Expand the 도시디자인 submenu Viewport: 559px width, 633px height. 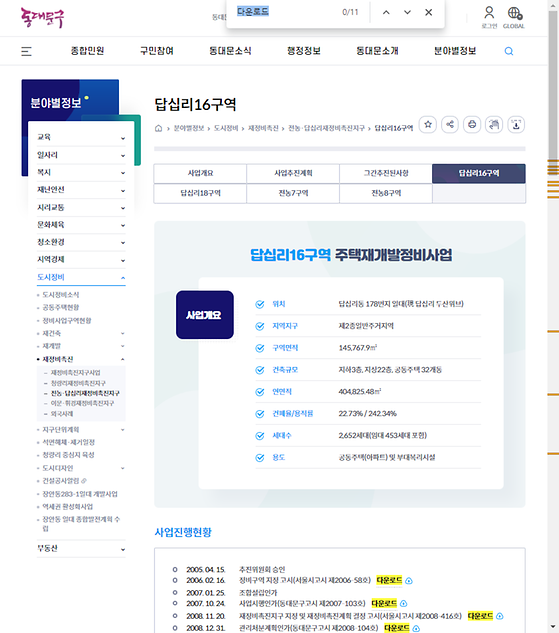pyautogui.click(x=123, y=468)
